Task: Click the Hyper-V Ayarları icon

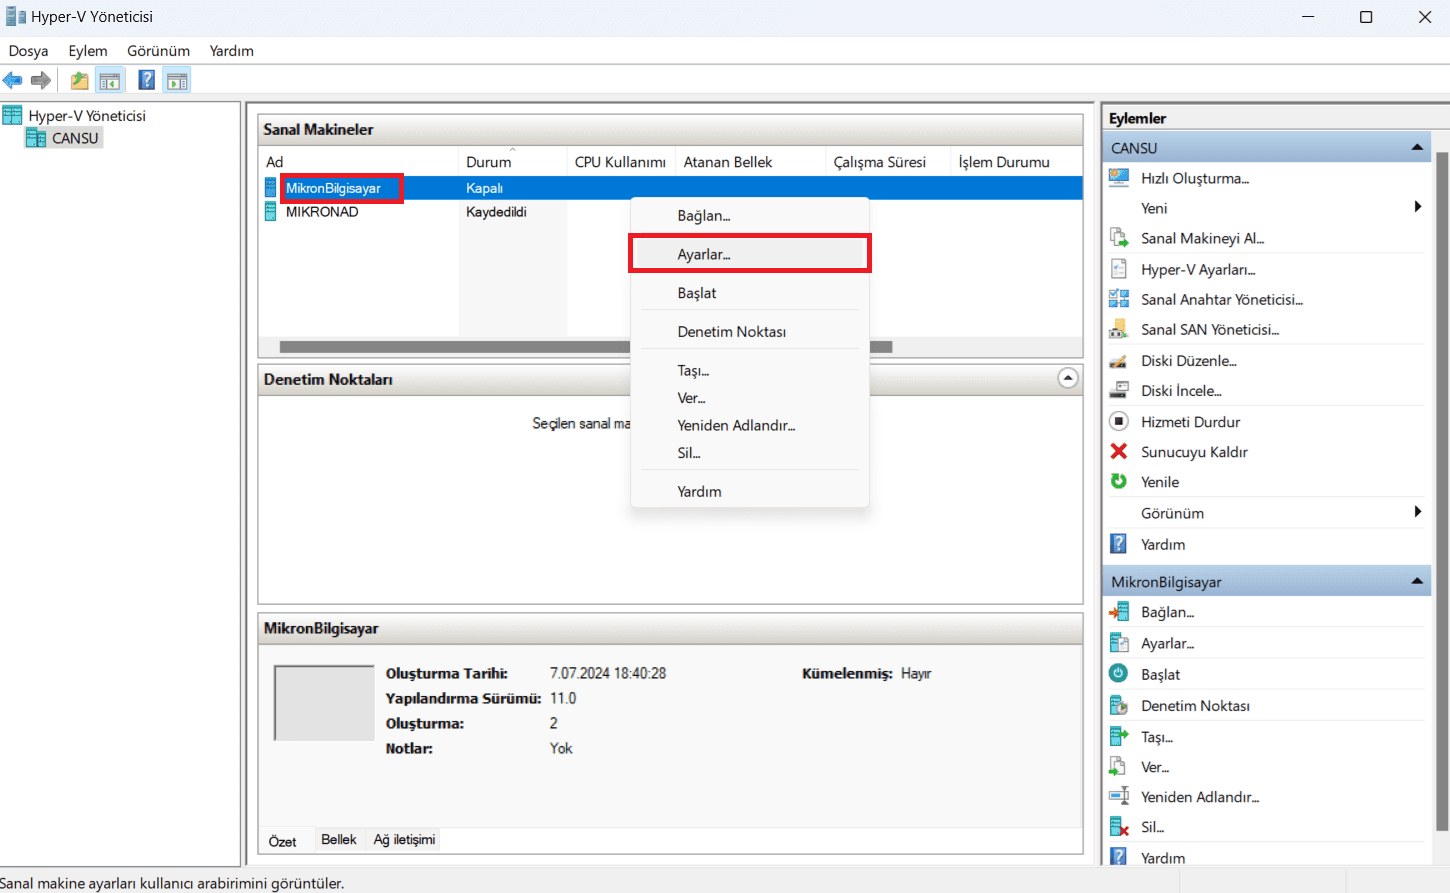Action: click(1119, 269)
